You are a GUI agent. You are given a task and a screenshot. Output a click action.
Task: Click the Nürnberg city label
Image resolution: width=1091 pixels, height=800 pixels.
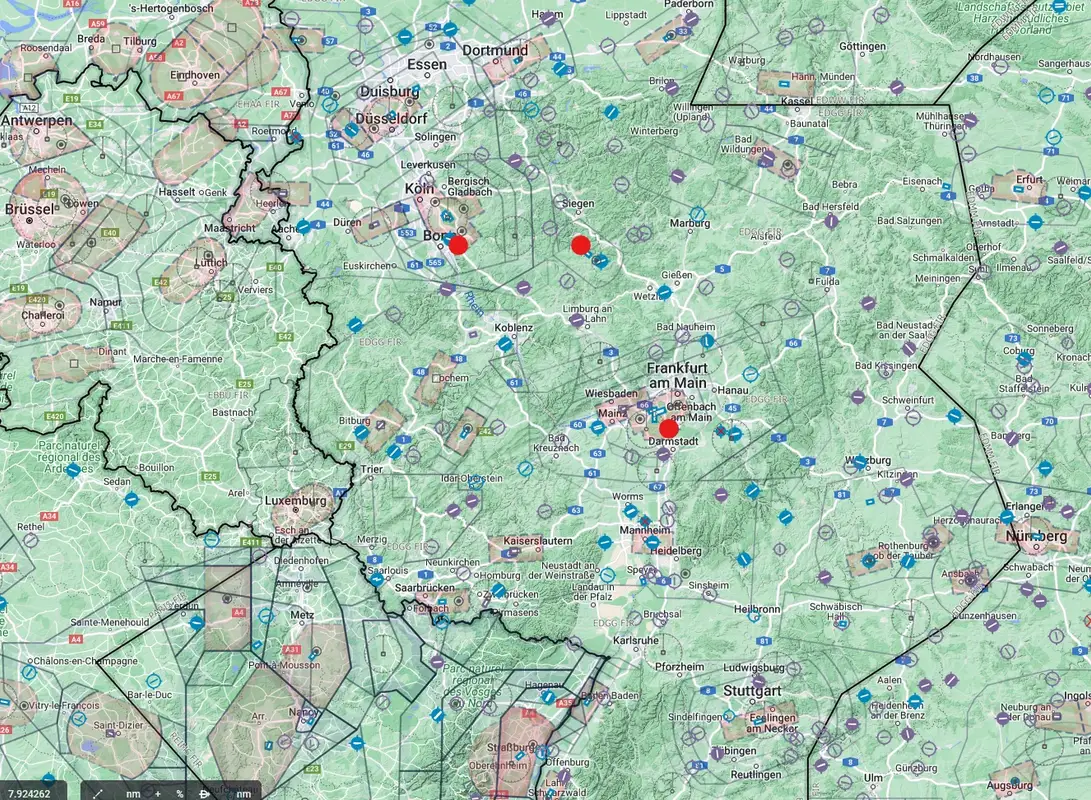pos(1036,536)
